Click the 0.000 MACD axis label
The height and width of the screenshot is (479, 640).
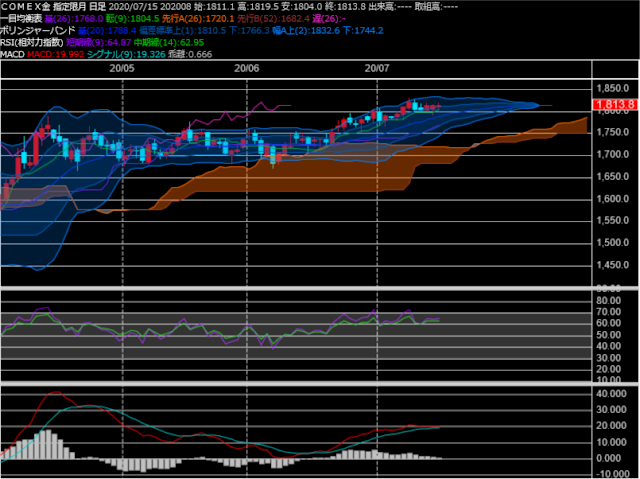[x=609, y=458]
